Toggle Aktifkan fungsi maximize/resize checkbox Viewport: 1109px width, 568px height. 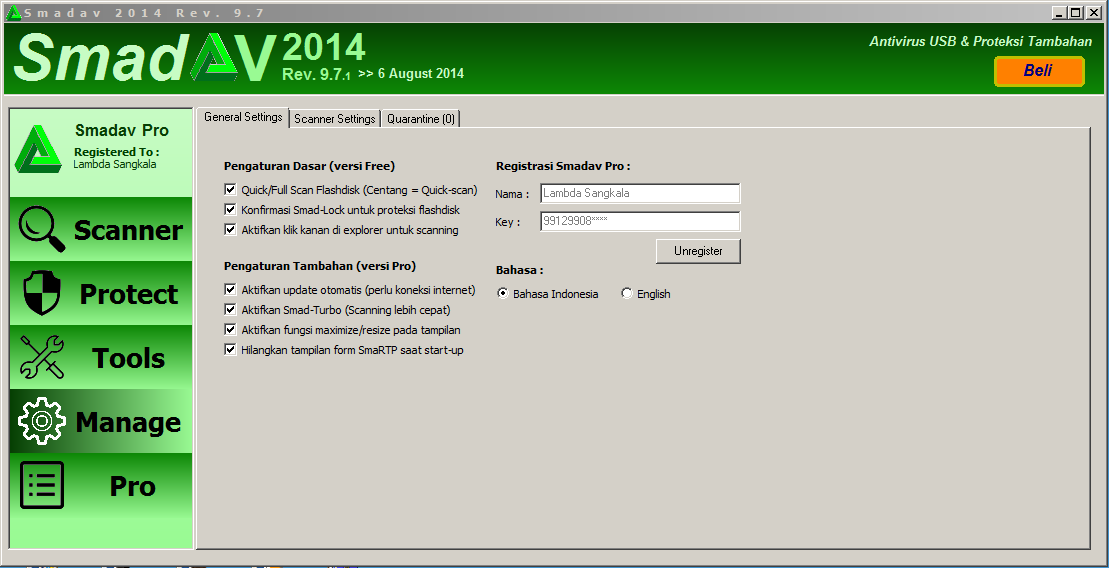tap(230, 329)
